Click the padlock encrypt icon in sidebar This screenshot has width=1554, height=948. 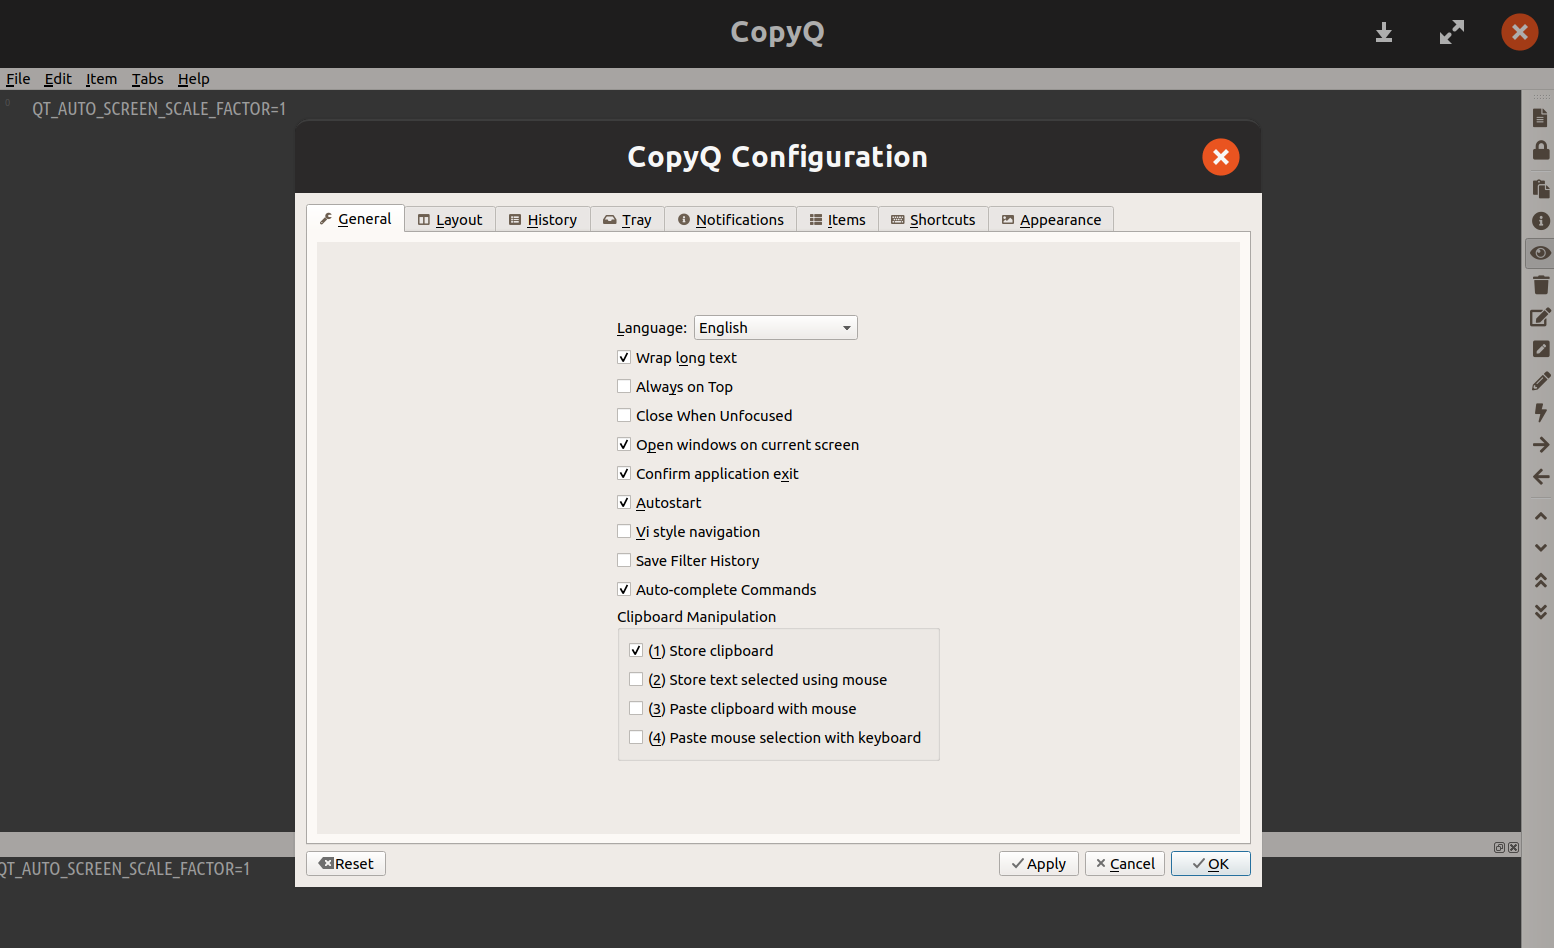point(1540,150)
